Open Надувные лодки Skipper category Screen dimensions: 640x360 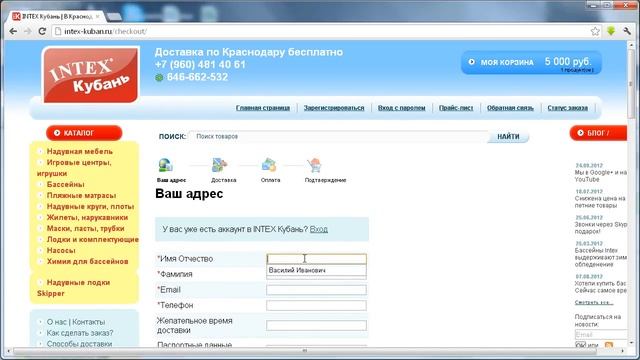73,288
